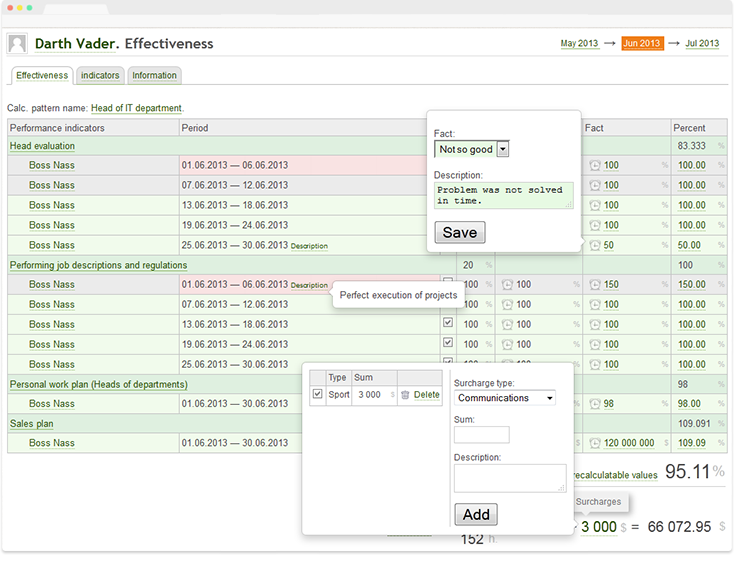
Task: Click the Head evaluation 13.06–18.06 fact clock icon
Action: 596,206
